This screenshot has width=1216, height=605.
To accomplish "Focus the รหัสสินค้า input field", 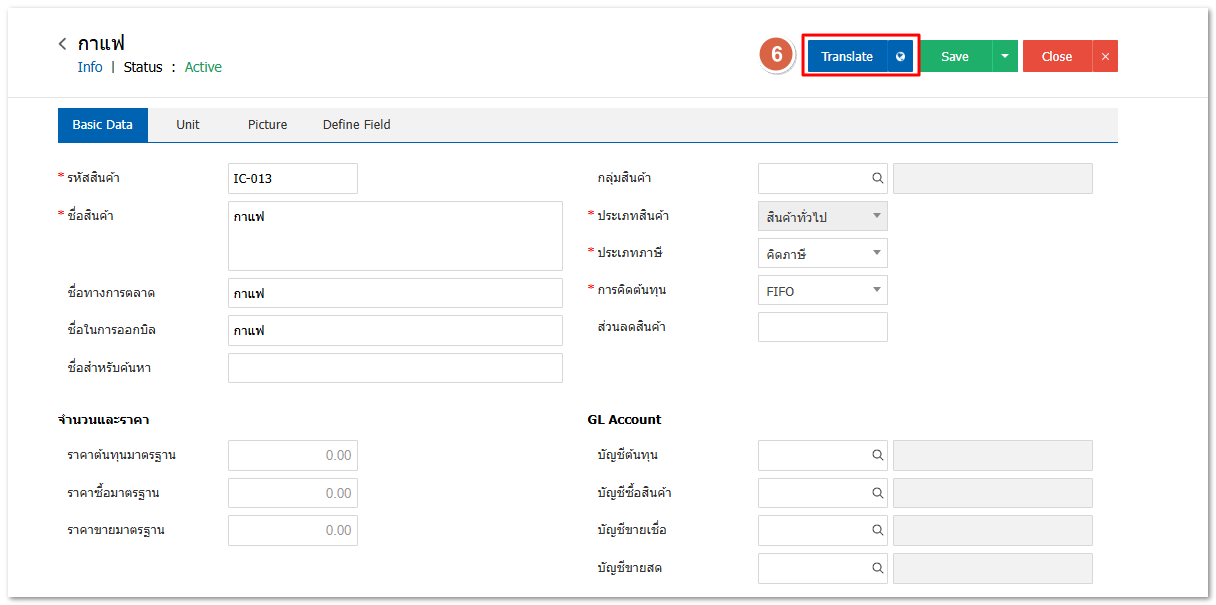I will click(x=292, y=179).
